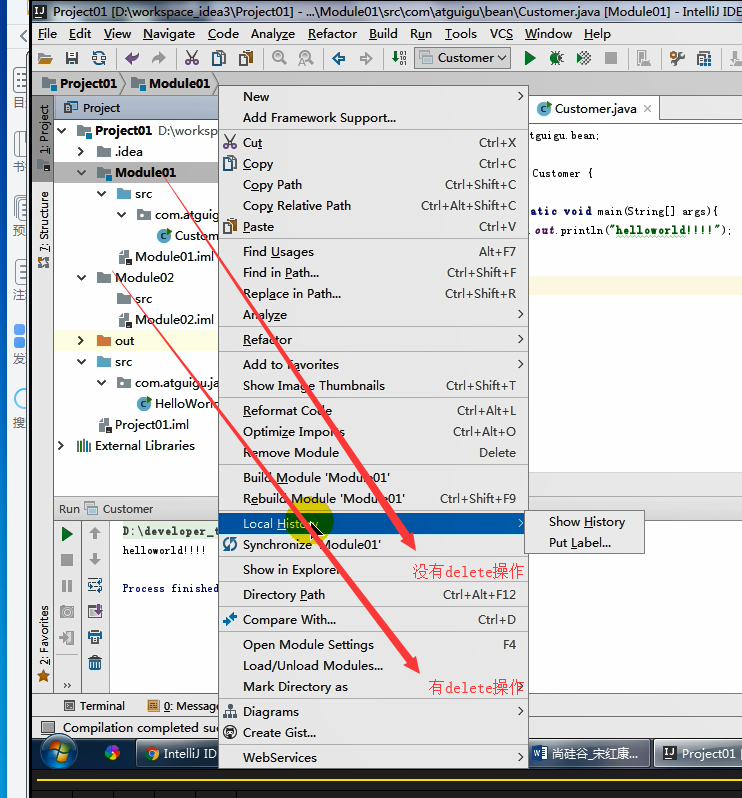The image size is (742, 798).
Task: Expand the External Libraries node
Action: click(61, 446)
